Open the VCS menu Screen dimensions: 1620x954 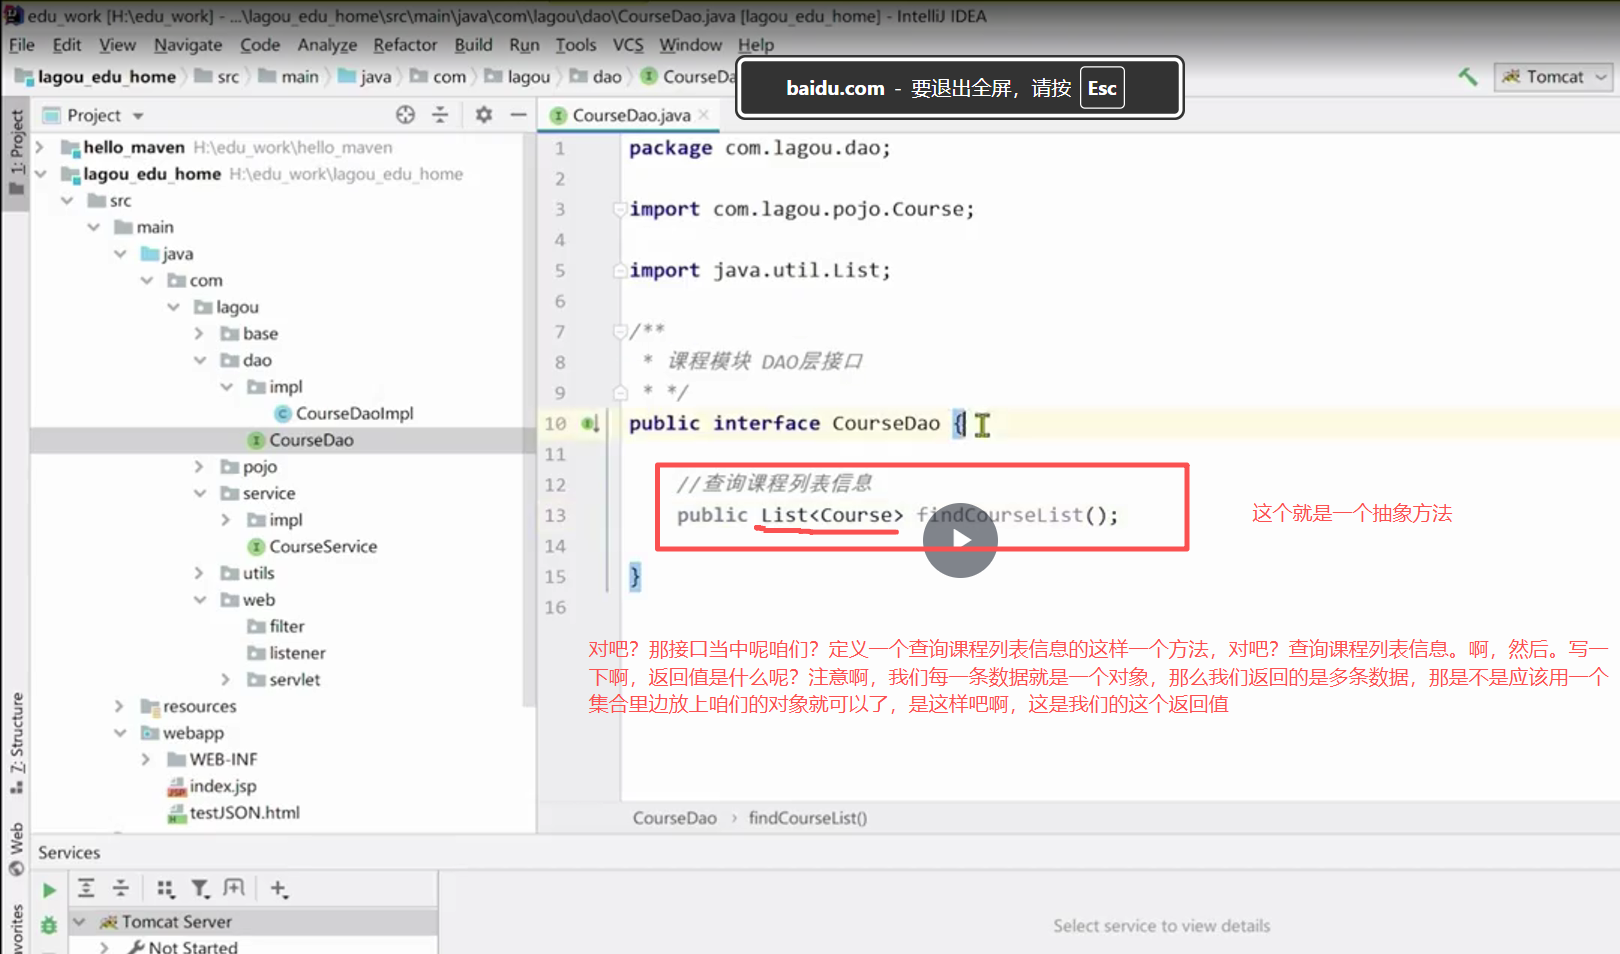pyautogui.click(x=628, y=45)
